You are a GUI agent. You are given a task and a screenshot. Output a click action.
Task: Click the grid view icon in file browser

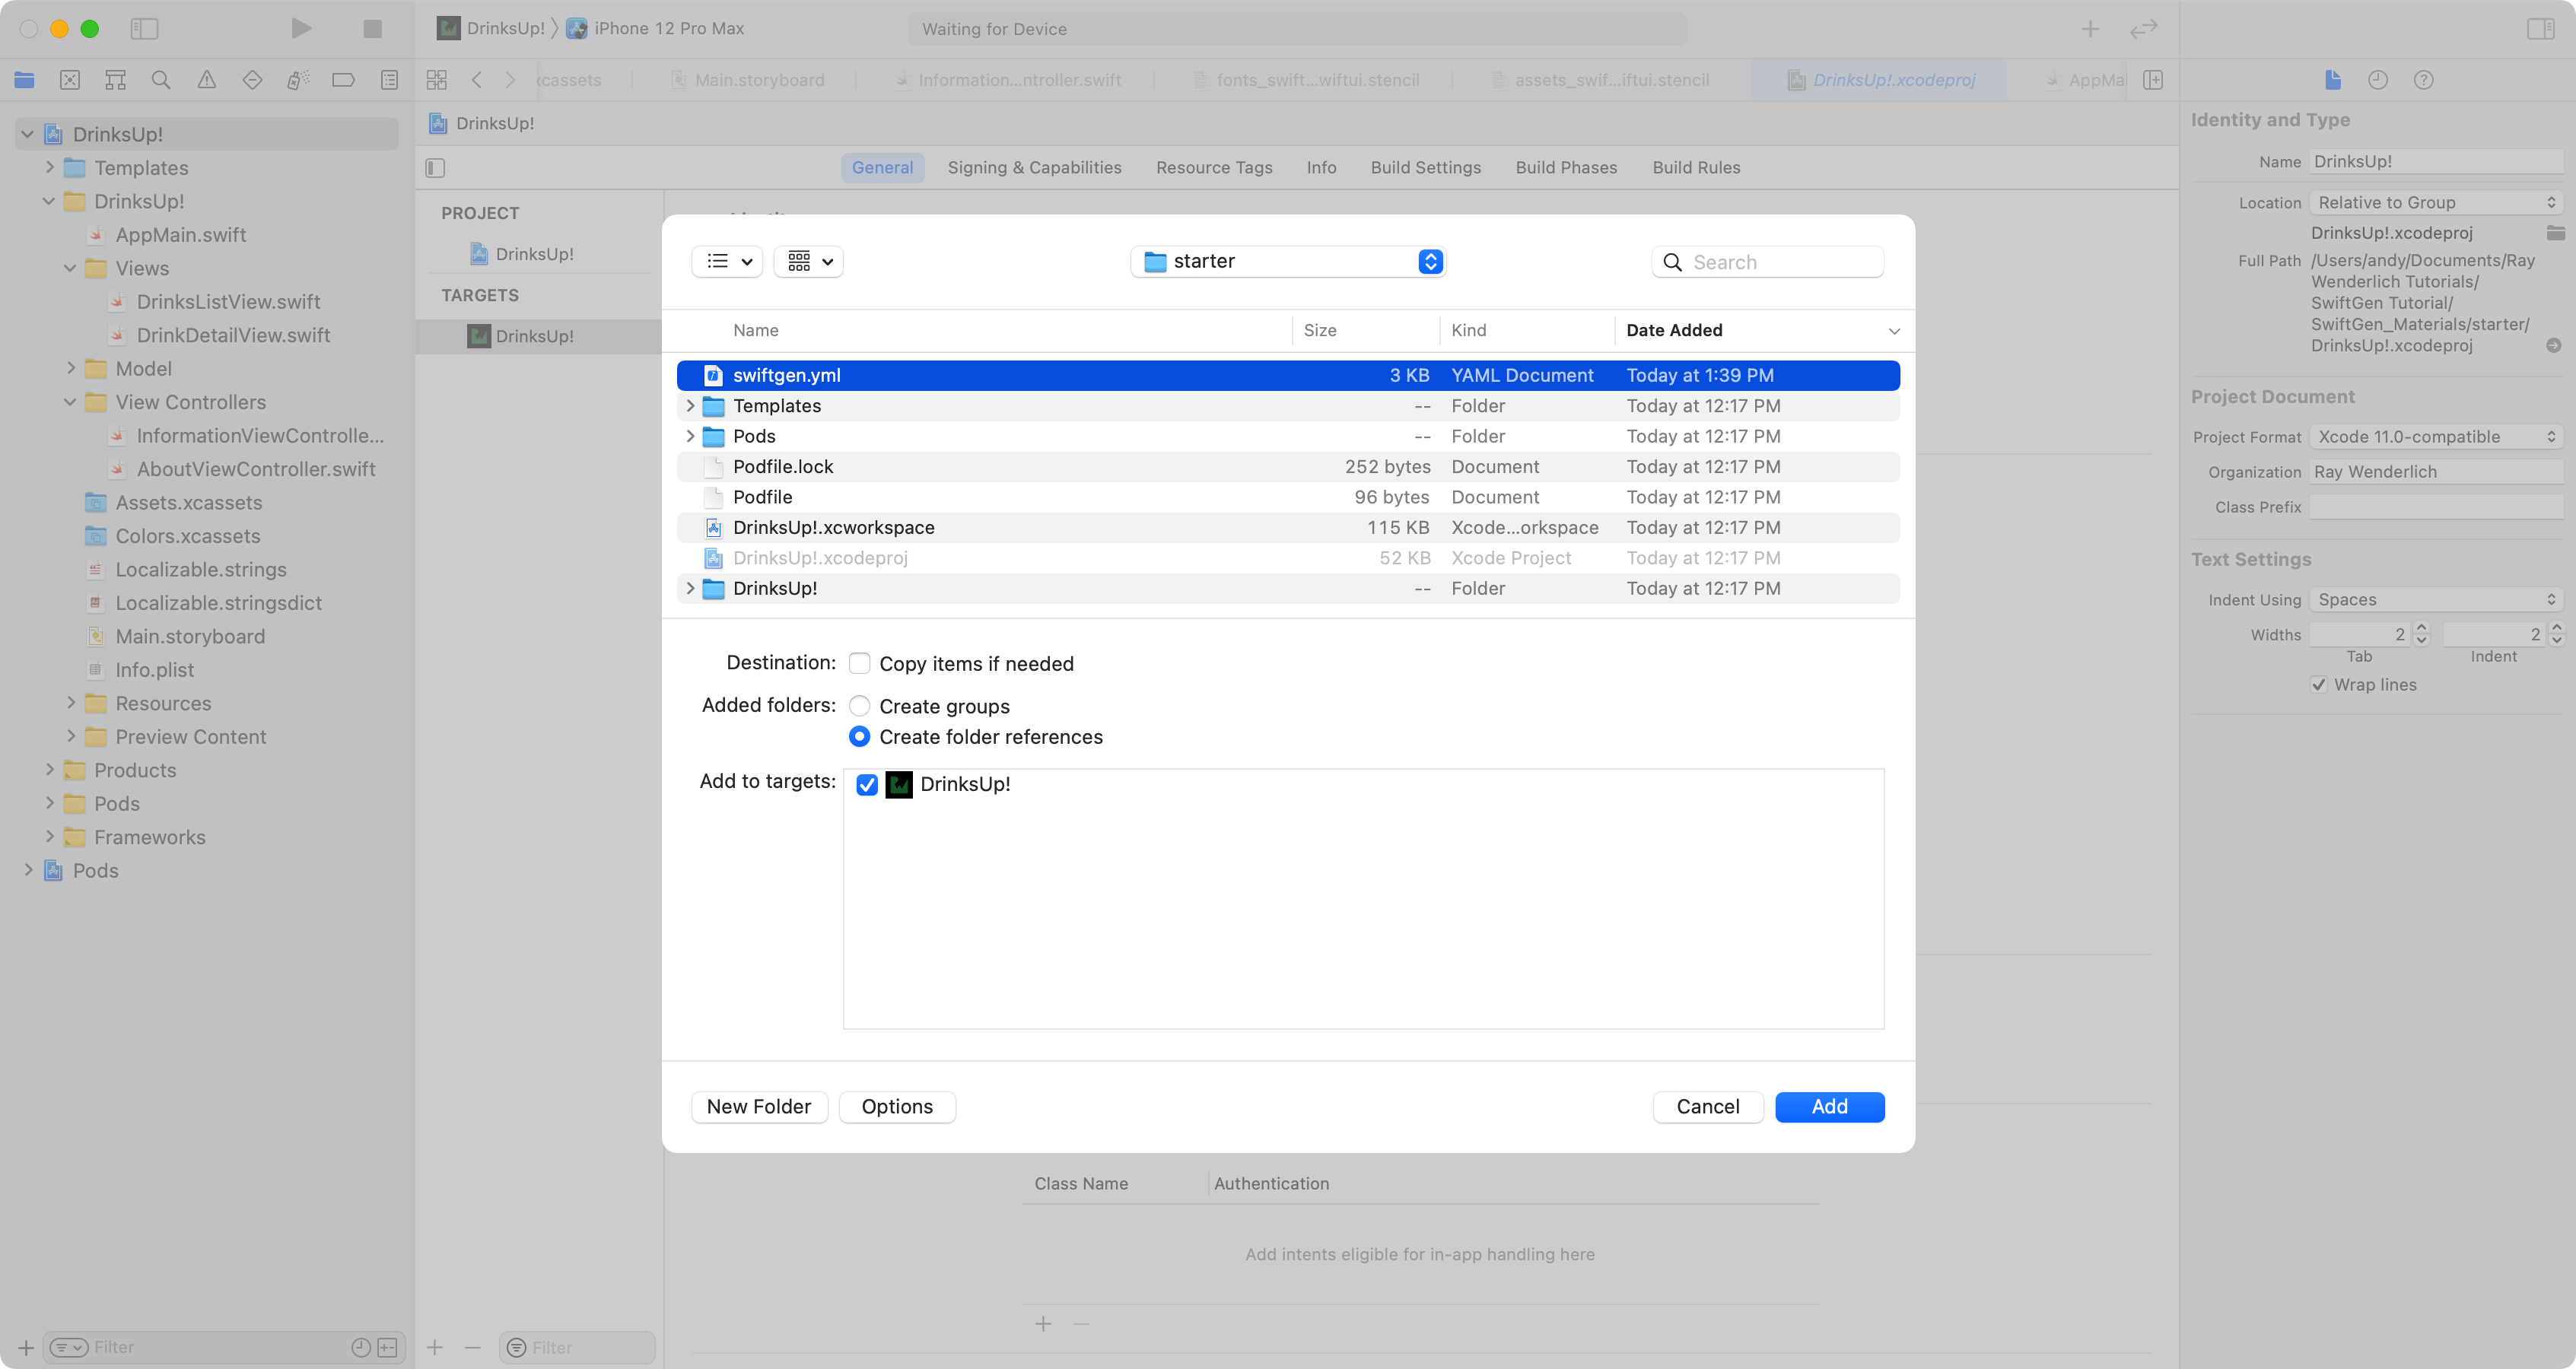[x=799, y=261]
